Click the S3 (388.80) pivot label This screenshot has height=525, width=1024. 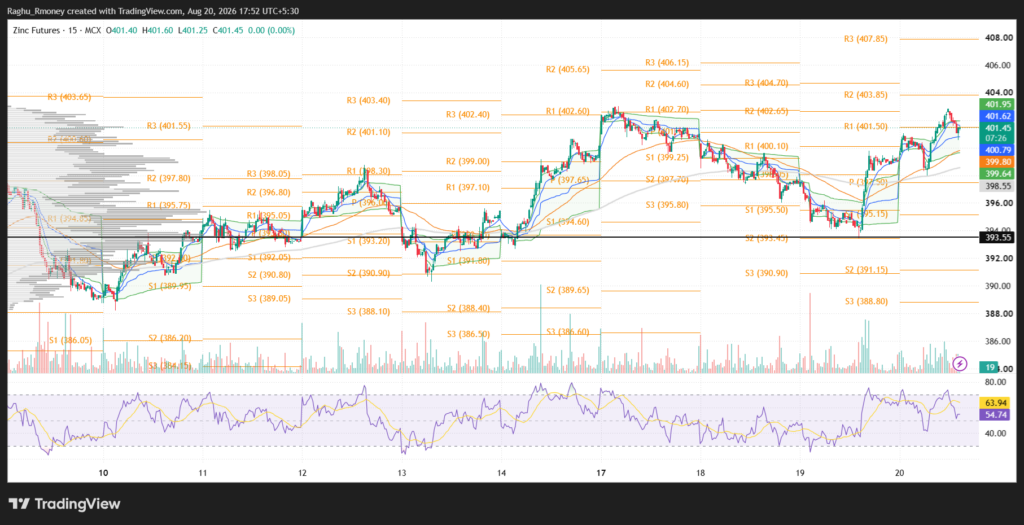[866, 302]
